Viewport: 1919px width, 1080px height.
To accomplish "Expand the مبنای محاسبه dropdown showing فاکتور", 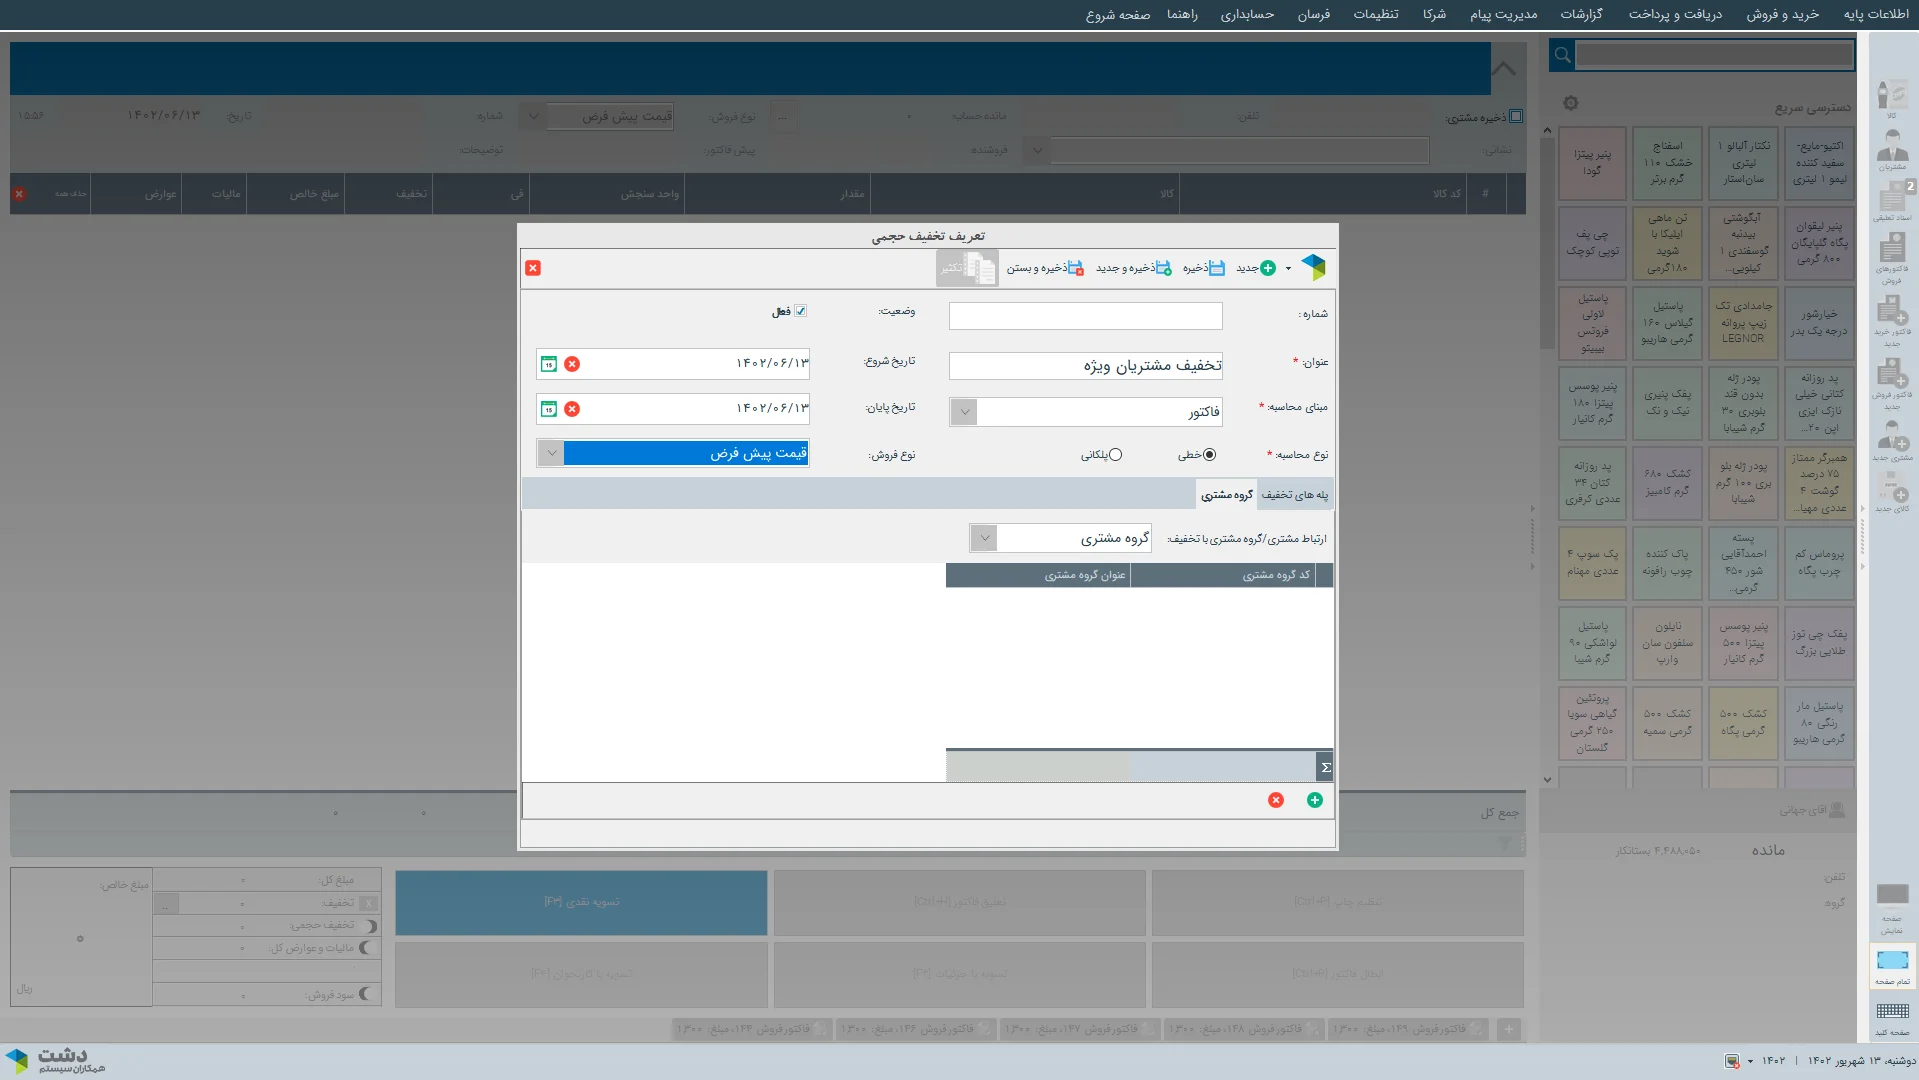I will click(963, 412).
